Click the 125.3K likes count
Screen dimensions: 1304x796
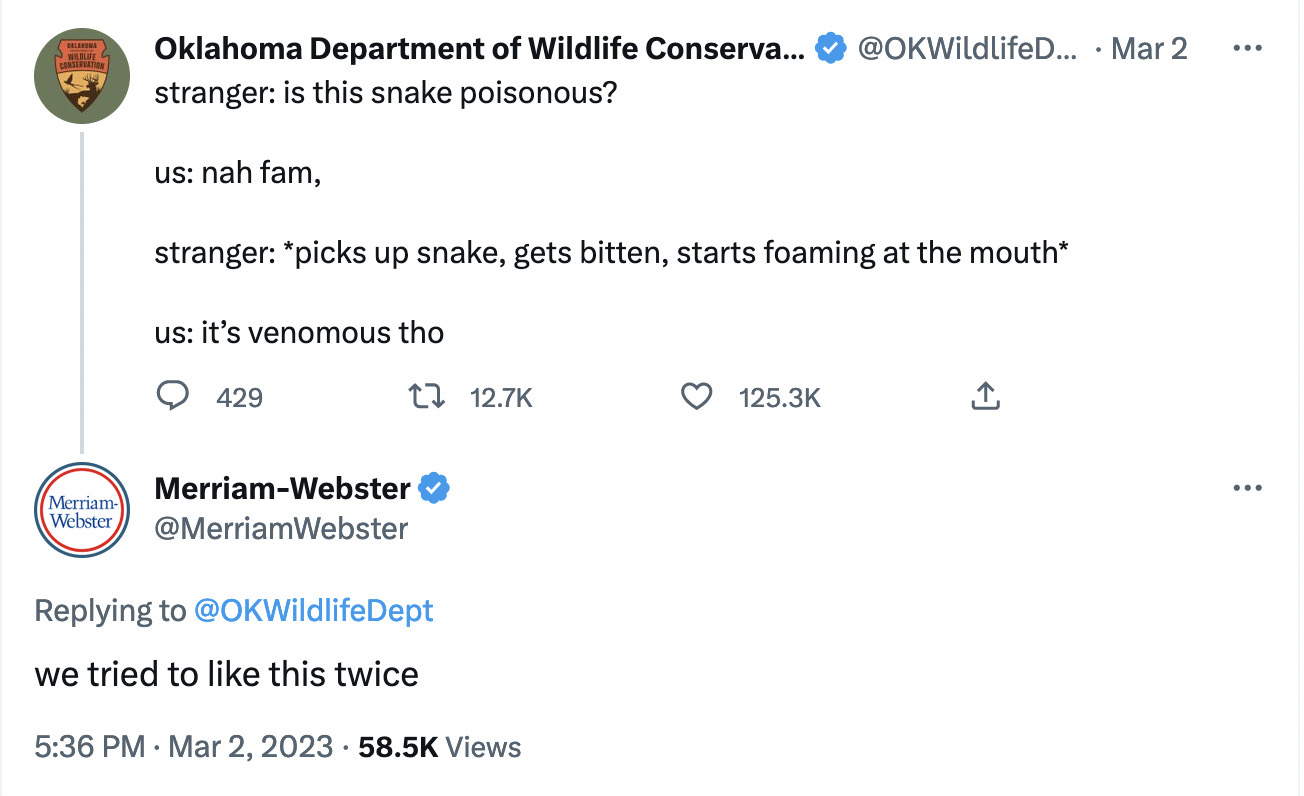(x=780, y=398)
